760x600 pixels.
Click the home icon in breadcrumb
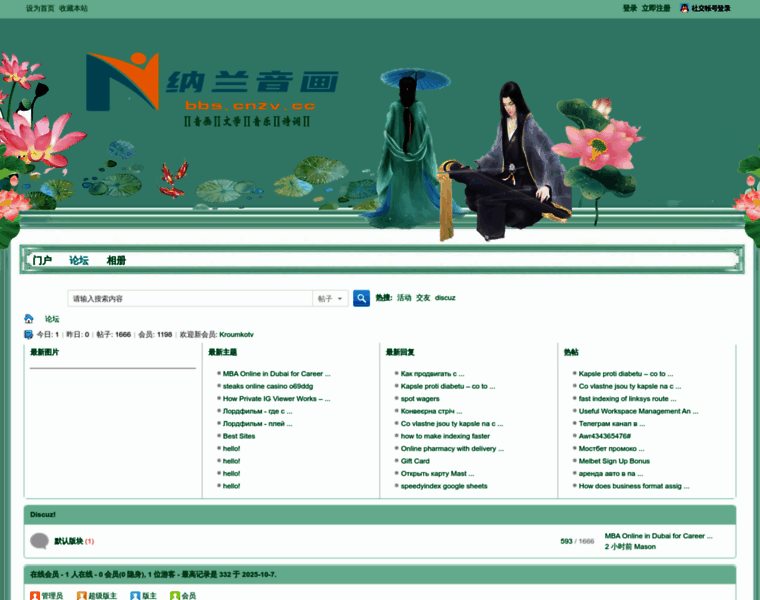point(29,318)
